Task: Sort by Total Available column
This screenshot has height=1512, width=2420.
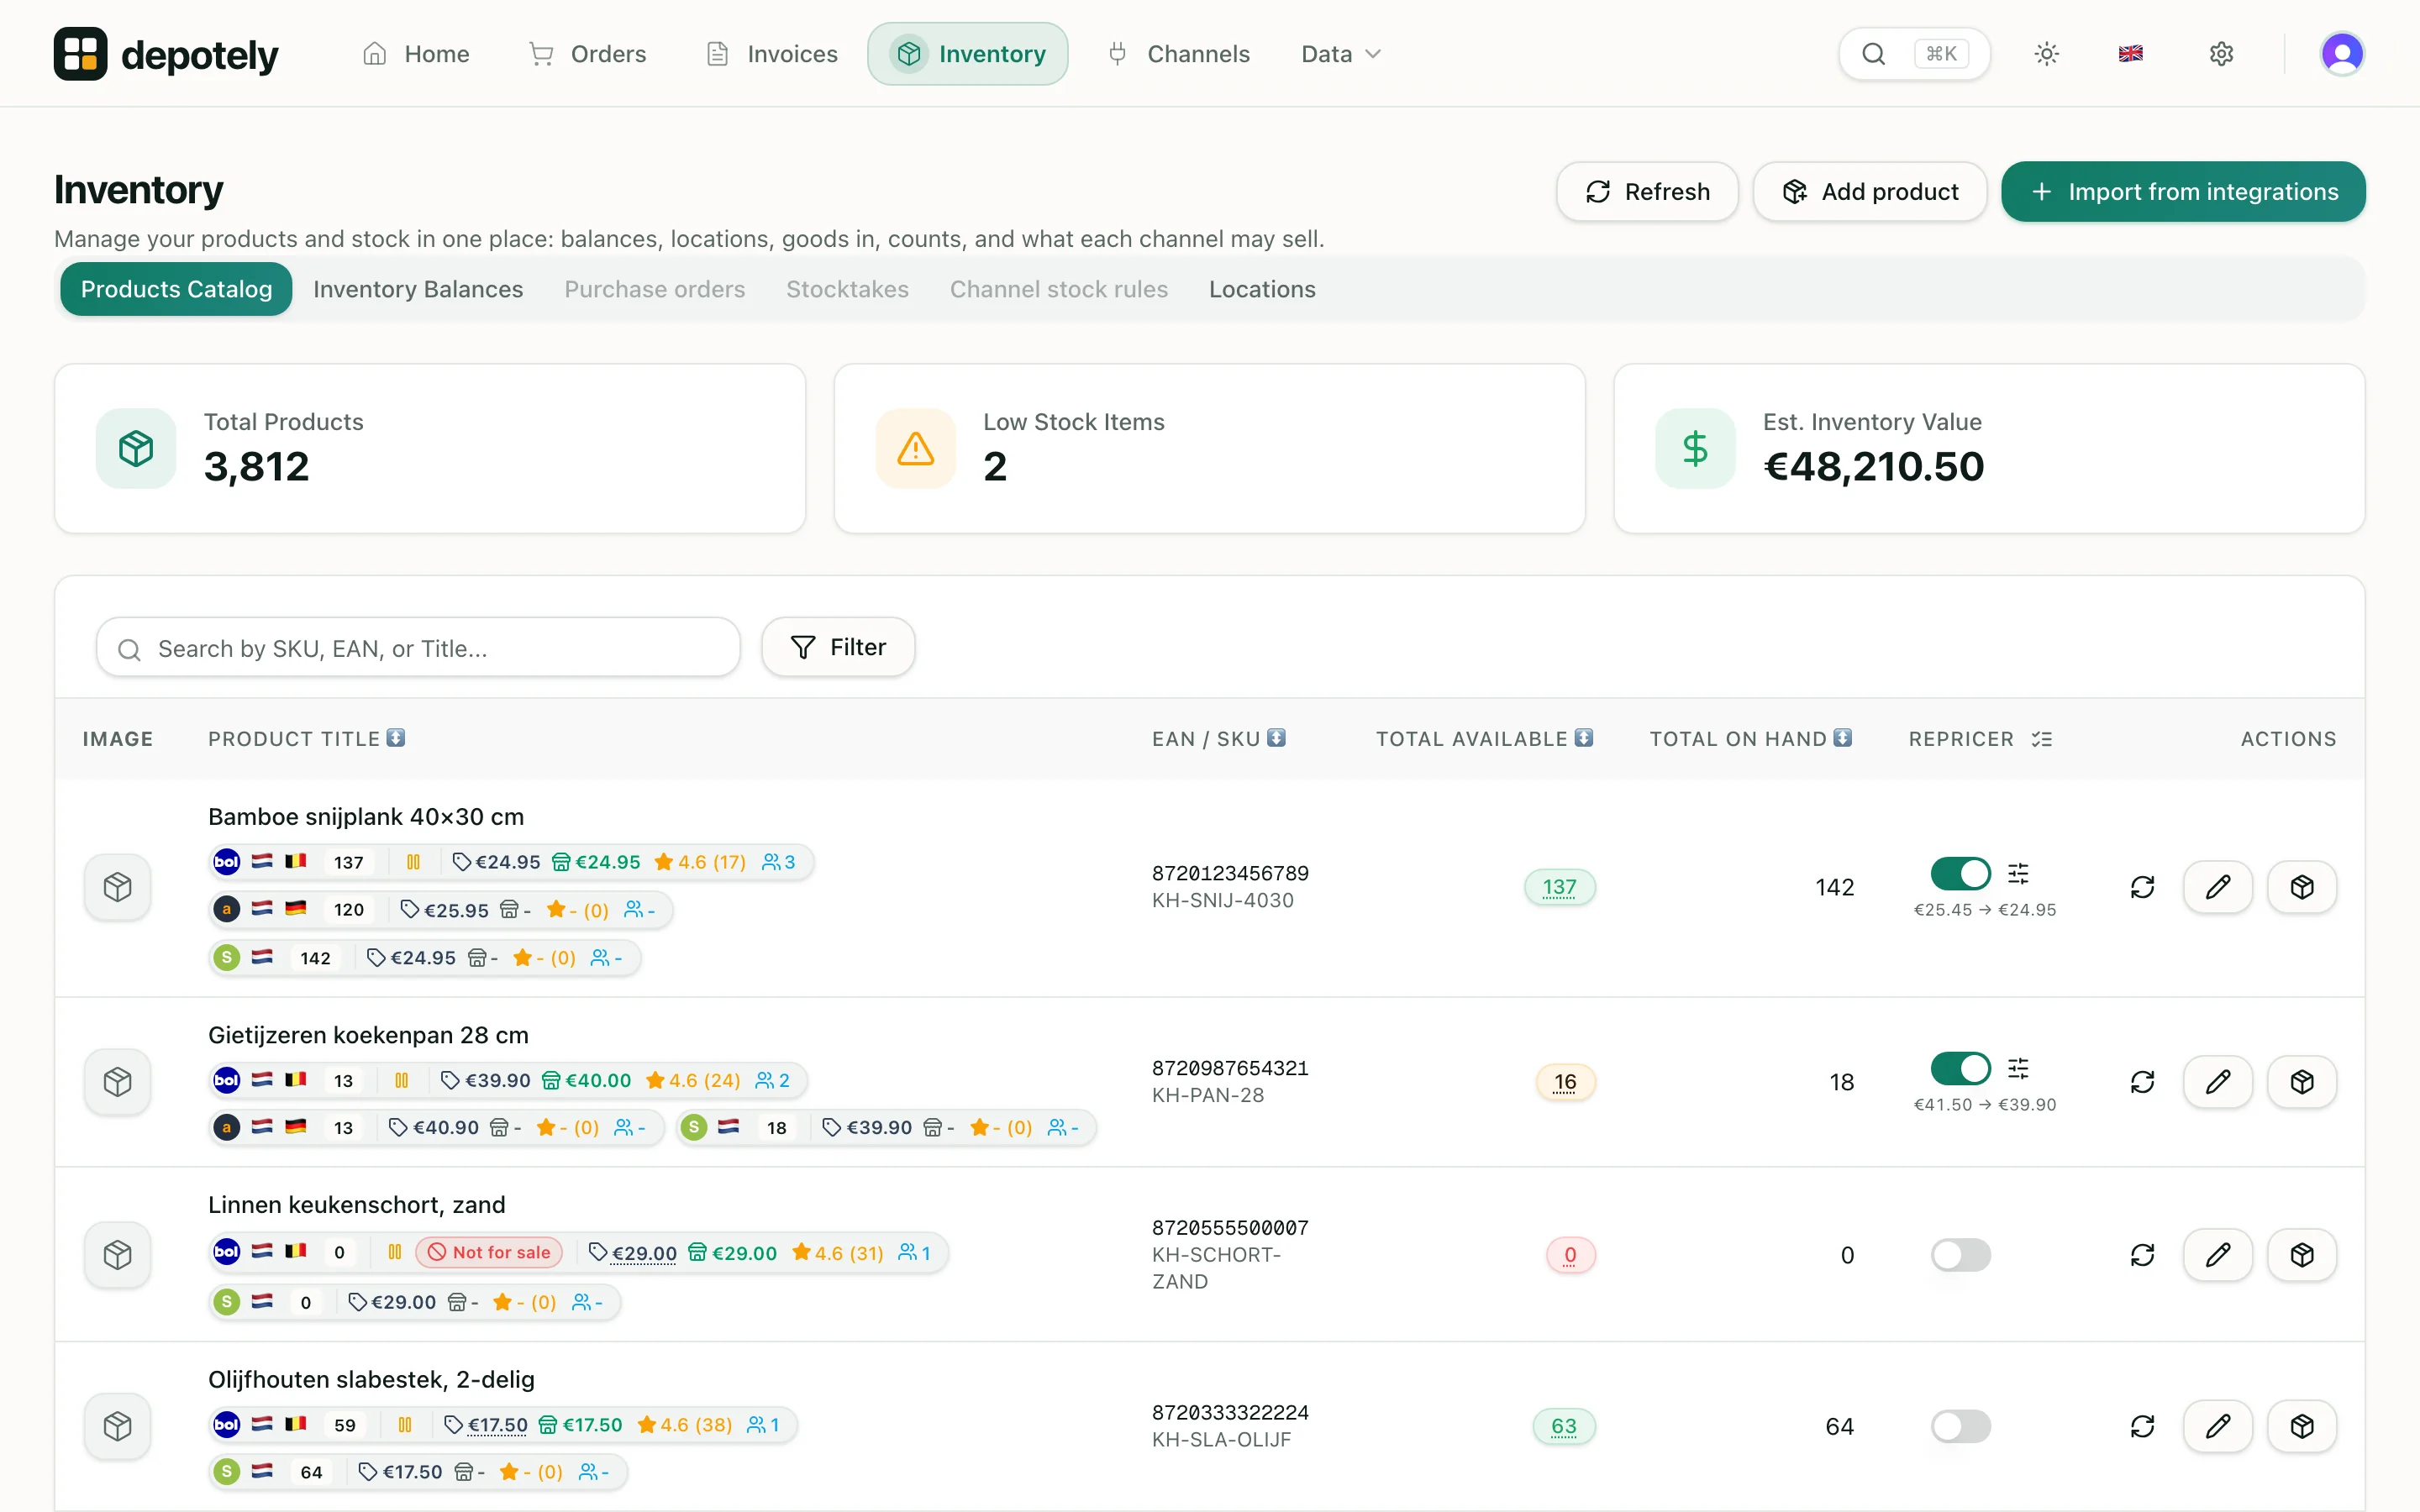Action: click(1484, 738)
